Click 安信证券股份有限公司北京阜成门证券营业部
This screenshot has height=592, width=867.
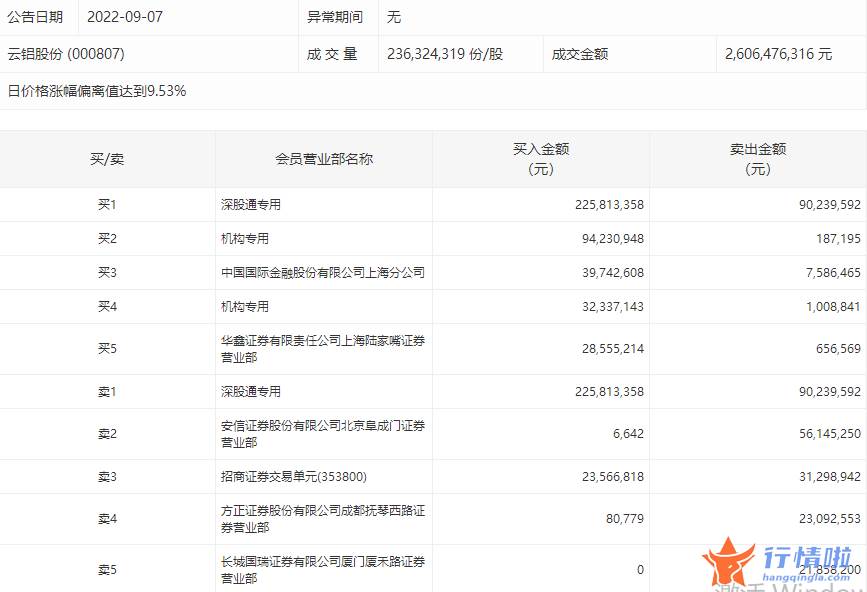click(x=323, y=434)
